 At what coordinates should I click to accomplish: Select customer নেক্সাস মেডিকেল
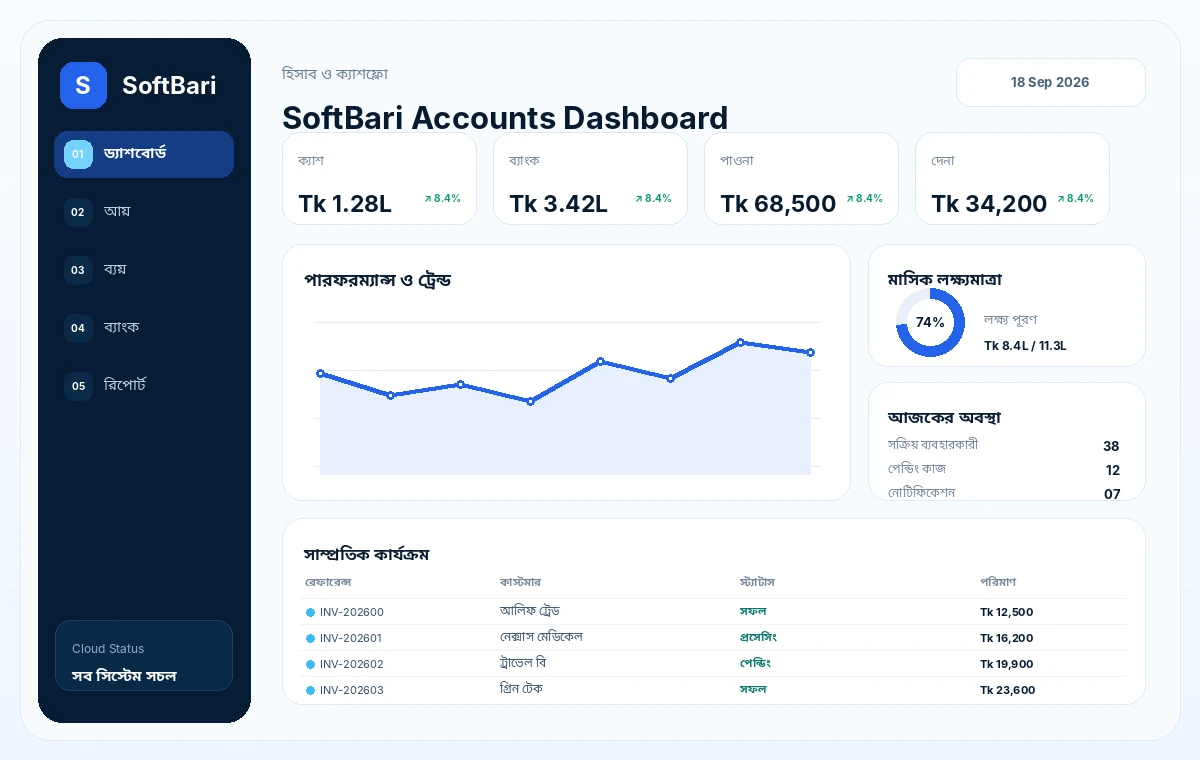[541, 637]
